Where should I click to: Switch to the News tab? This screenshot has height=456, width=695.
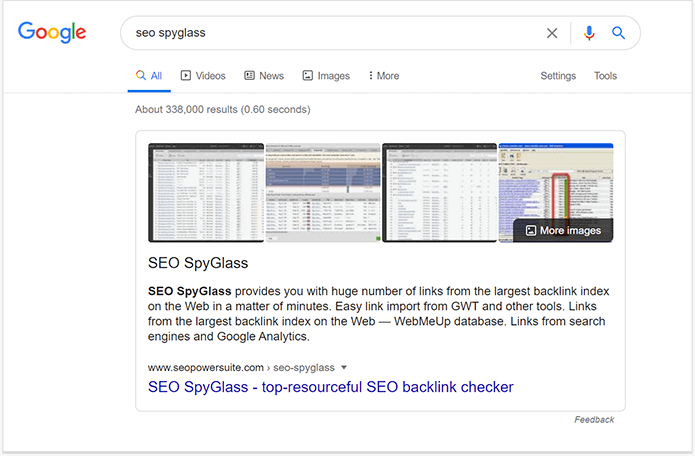coord(264,76)
